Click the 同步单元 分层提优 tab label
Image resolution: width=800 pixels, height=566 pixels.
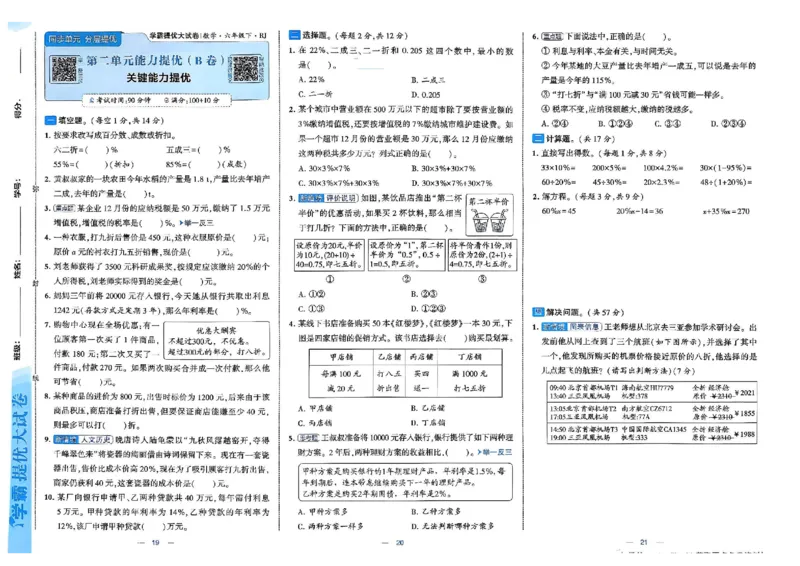pos(83,39)
